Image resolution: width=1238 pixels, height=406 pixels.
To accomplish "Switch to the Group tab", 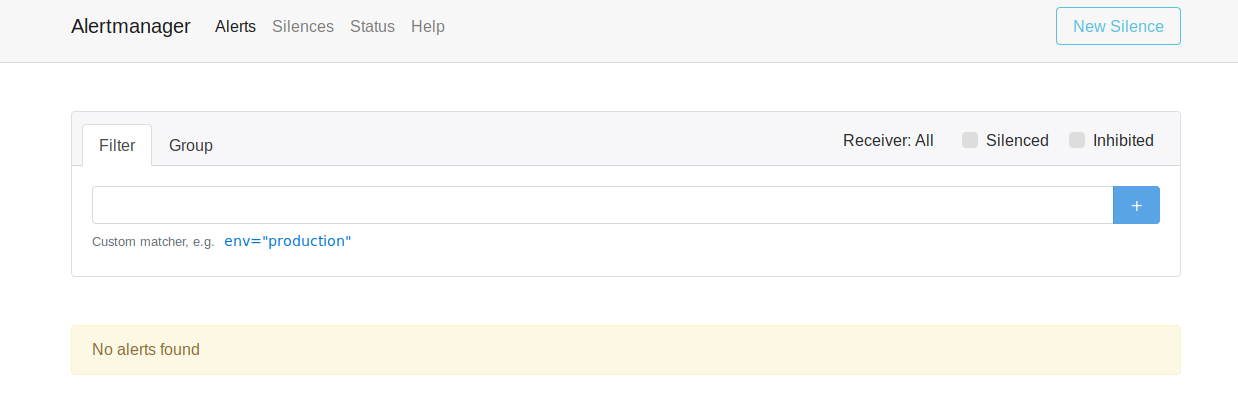I will coord(191,145).
